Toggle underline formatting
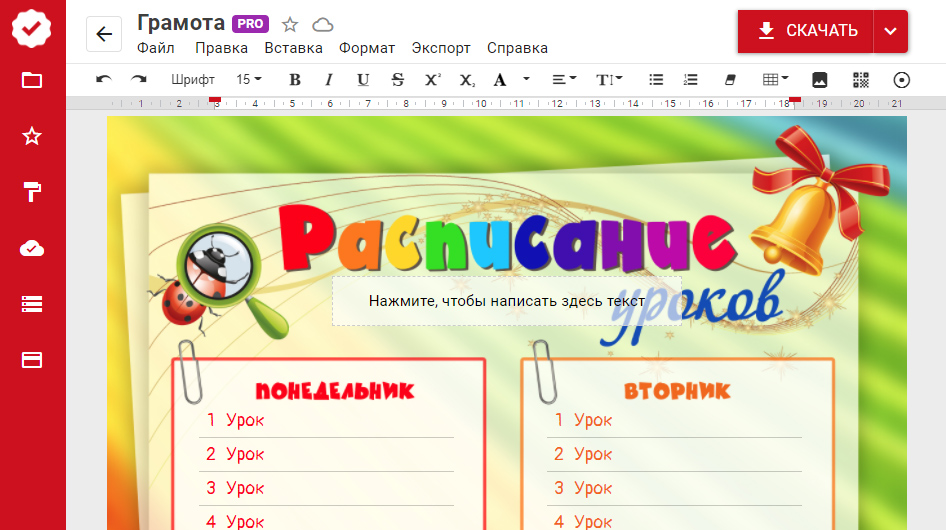This screenshot has height=530, width=946. coord(363,80)
